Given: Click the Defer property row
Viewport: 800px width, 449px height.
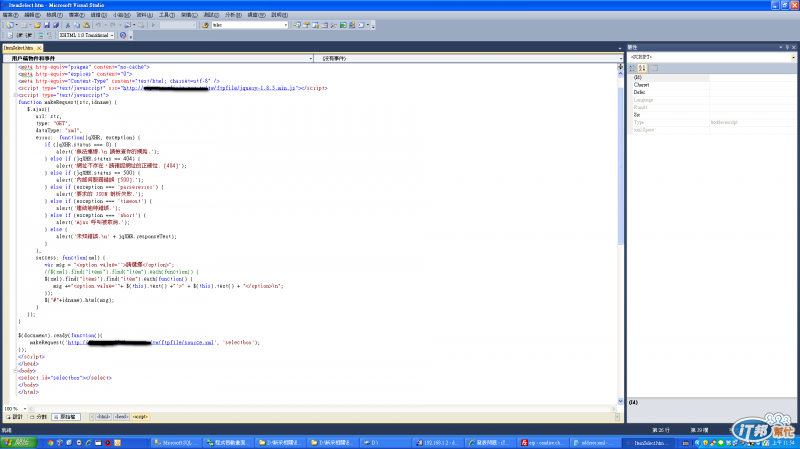Looking at the screenshot, I should tap(712, 92).
